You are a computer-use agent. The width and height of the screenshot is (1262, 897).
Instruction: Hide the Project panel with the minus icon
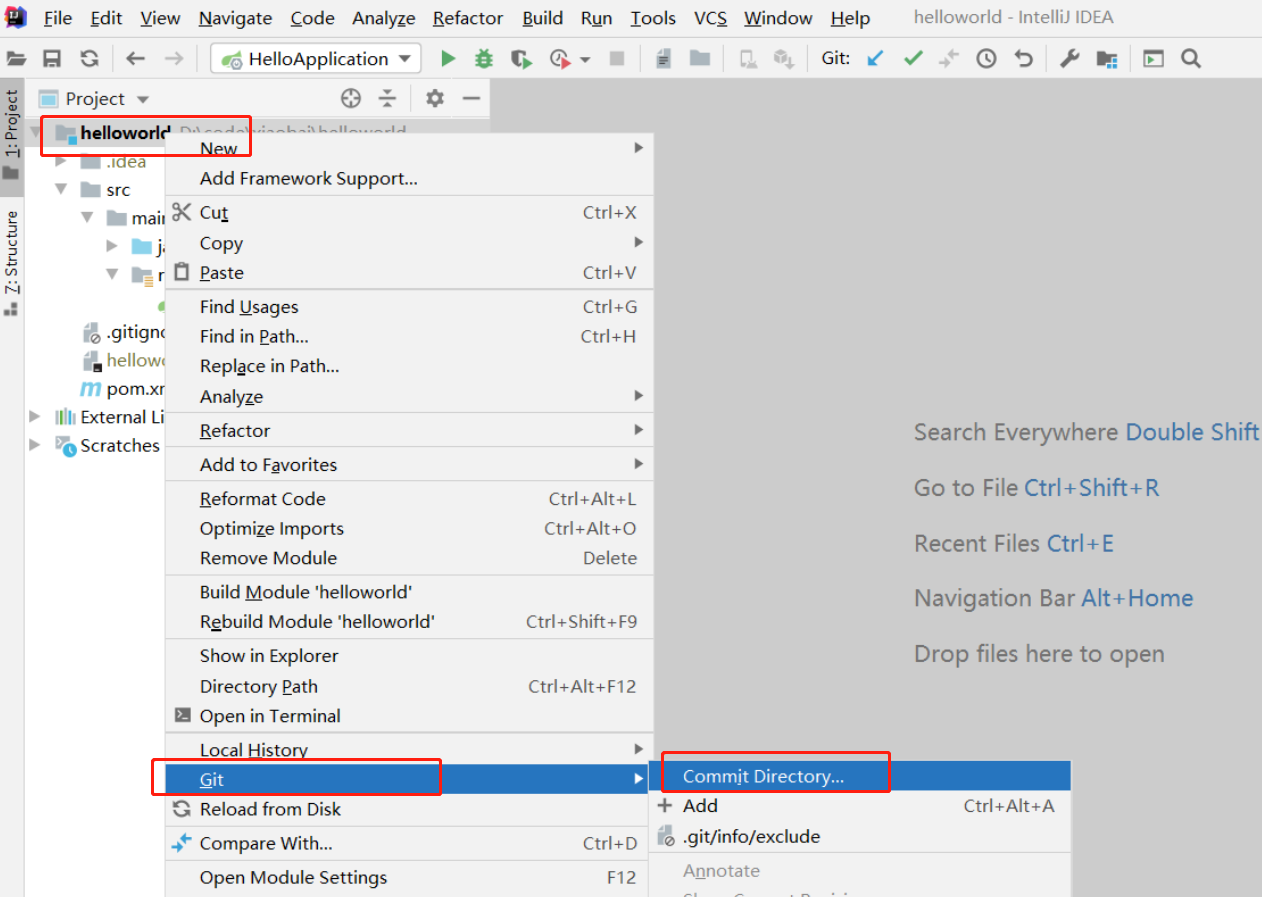[x=472, y=98]
